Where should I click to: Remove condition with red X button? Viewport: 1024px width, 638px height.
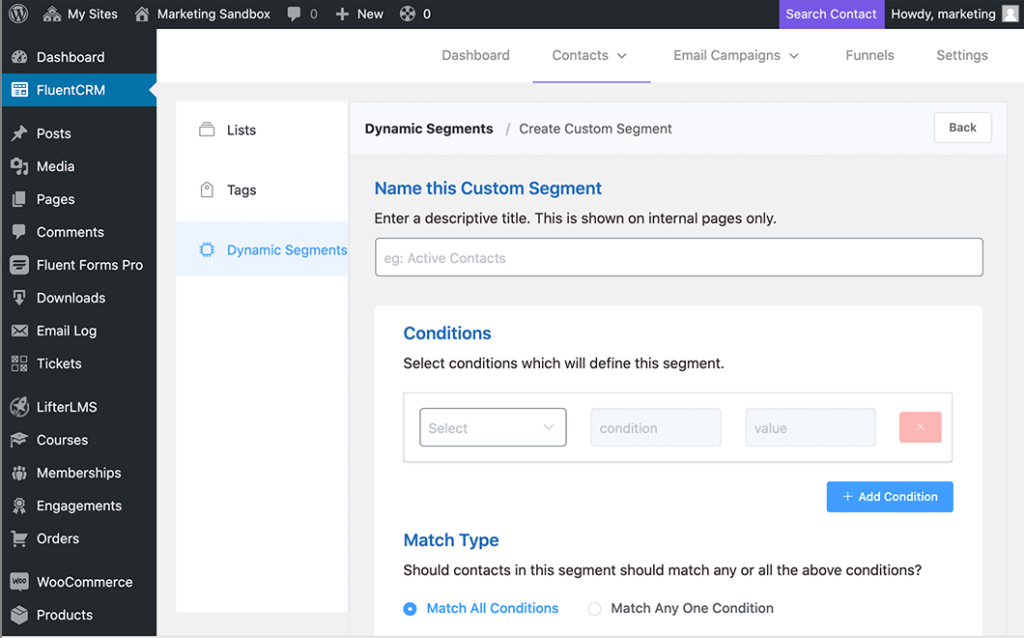(x=920, y=427)
